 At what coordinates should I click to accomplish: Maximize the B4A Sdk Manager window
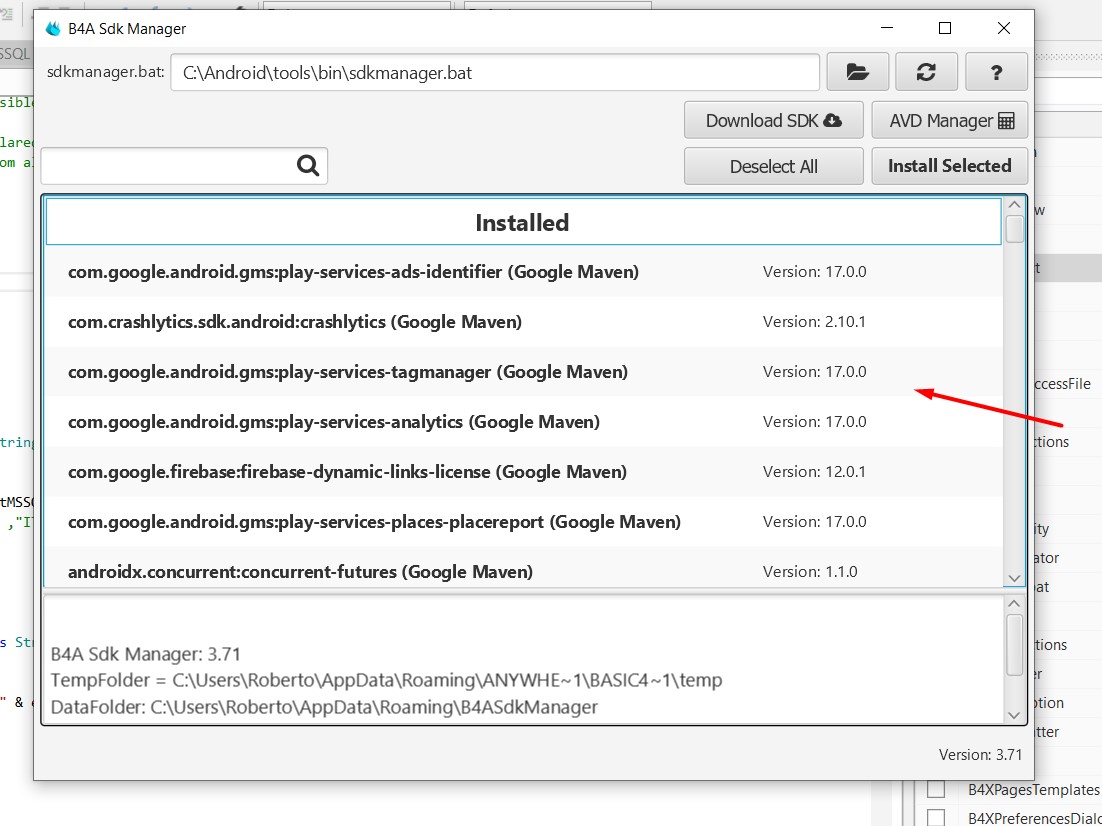coord(945,28)
